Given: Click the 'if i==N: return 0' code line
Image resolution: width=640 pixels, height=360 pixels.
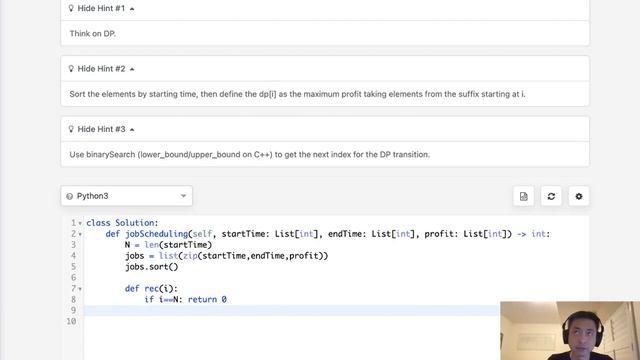Looking at the screenshot, I should pyautogui.click(x=185, y=299).
